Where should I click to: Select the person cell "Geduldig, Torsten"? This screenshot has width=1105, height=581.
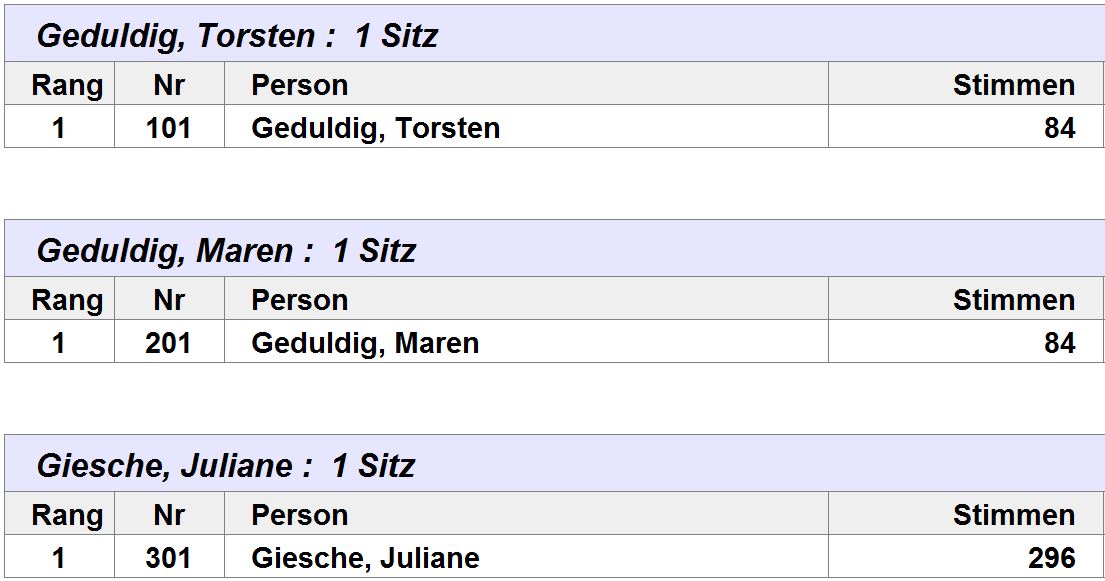coord(375,128)
